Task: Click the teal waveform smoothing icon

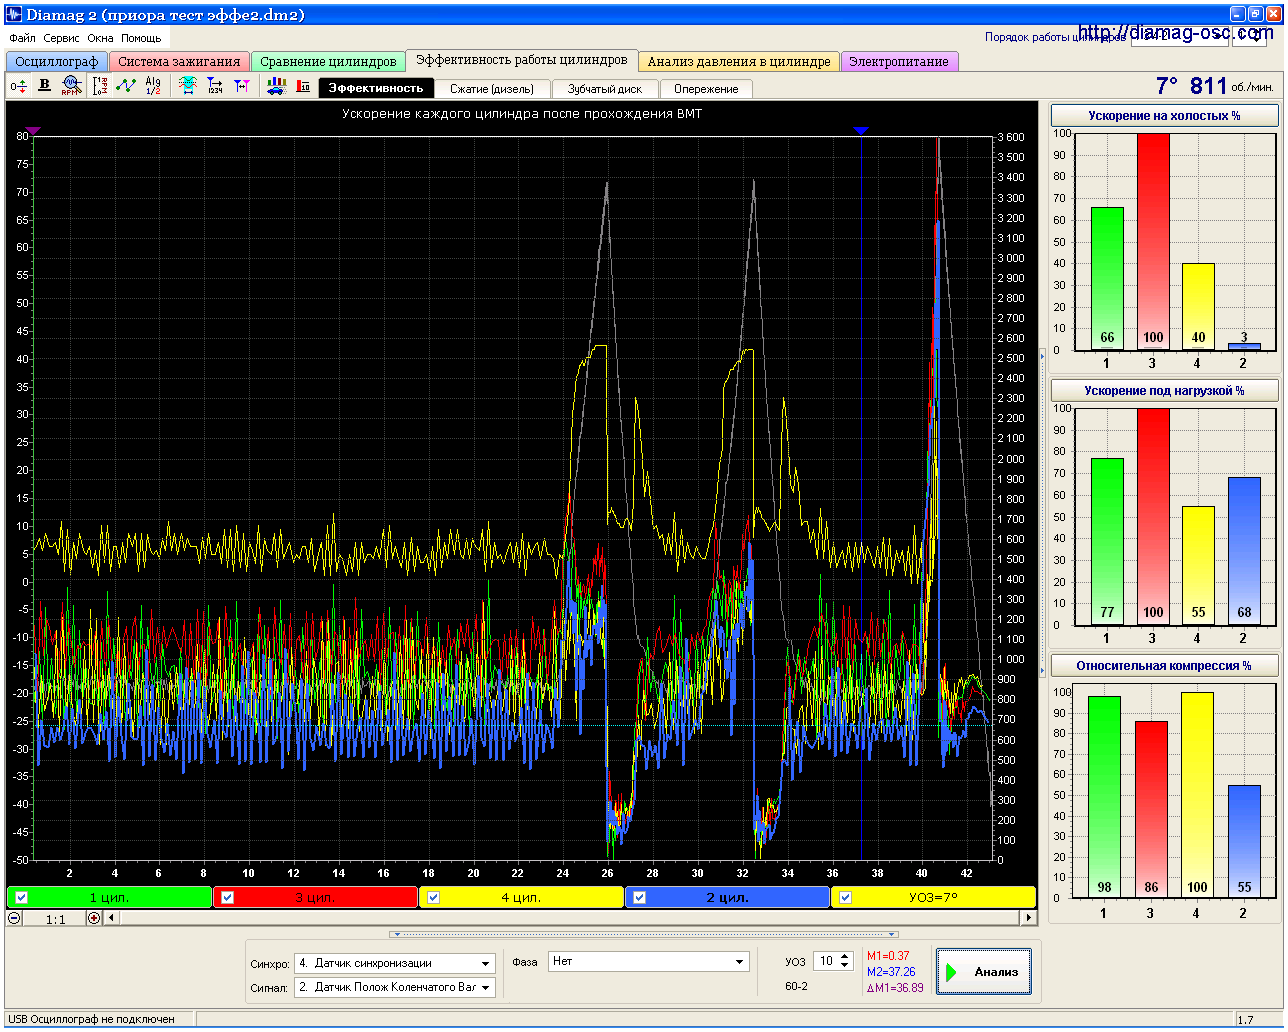Action: pyautogui.click(x=188, y=86)
